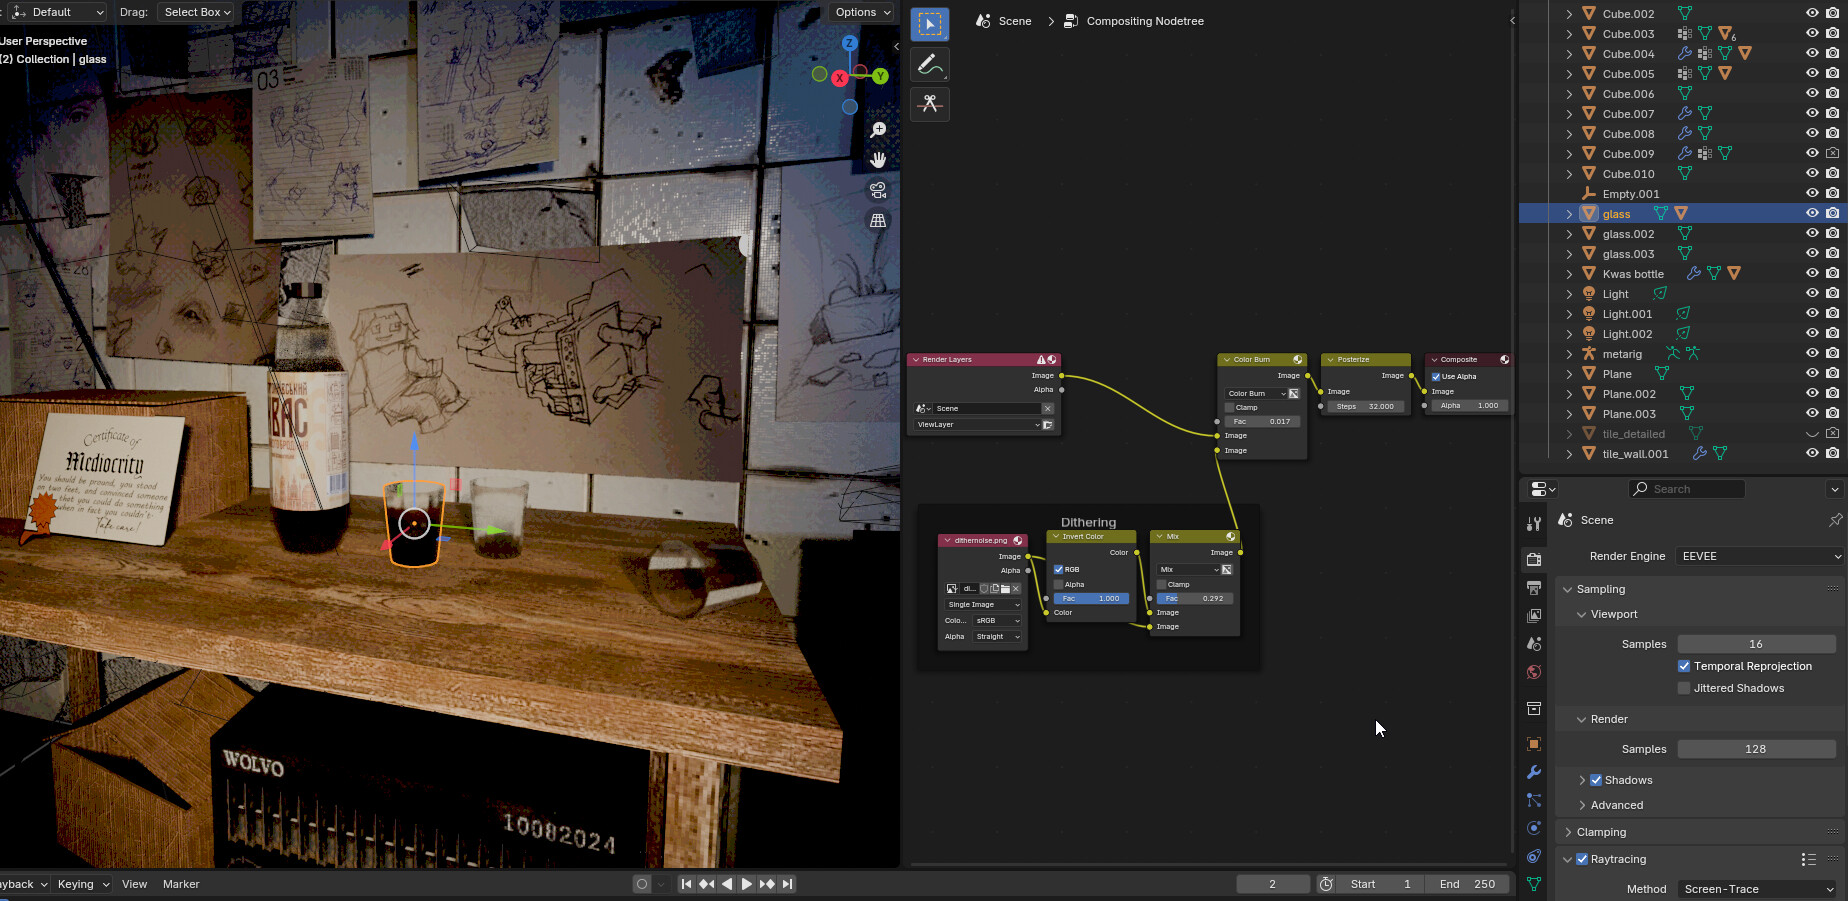Adjust the Mix node Fac slider
This screenshot has width=1848, height=901.
pos(1195,598)
